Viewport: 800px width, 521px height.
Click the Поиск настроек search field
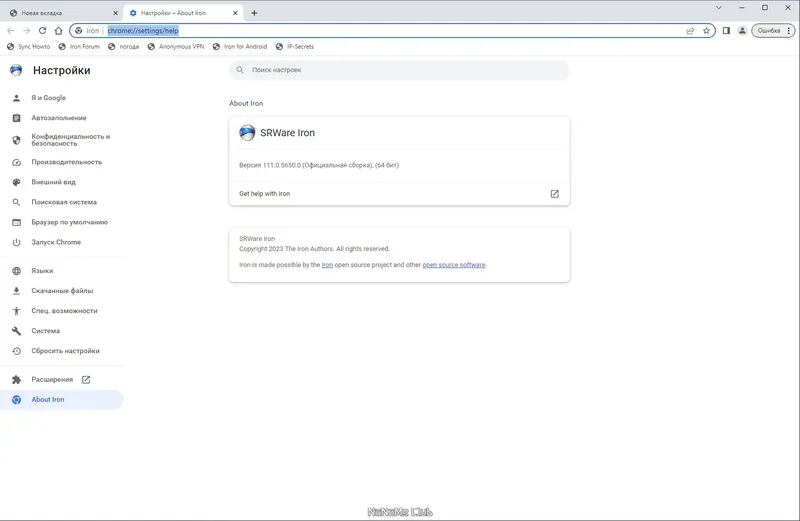tap(399, 70)
